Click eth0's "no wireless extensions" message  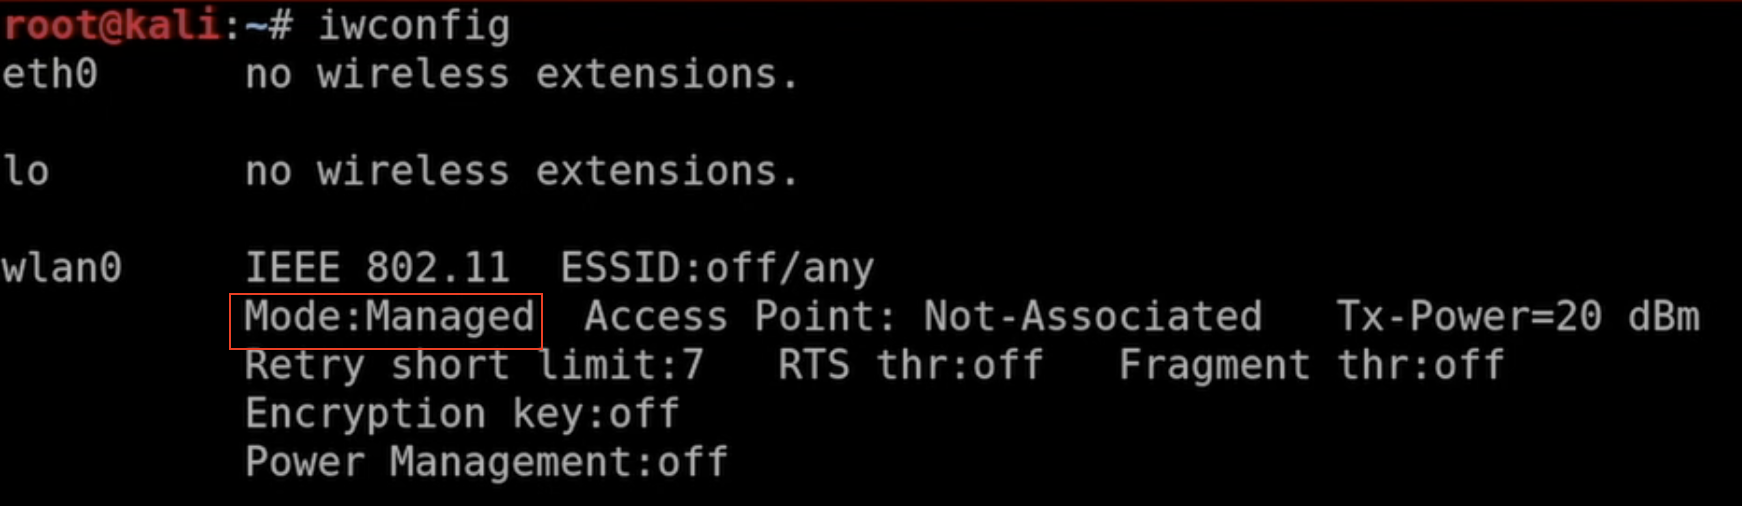[x=522, y=74]
